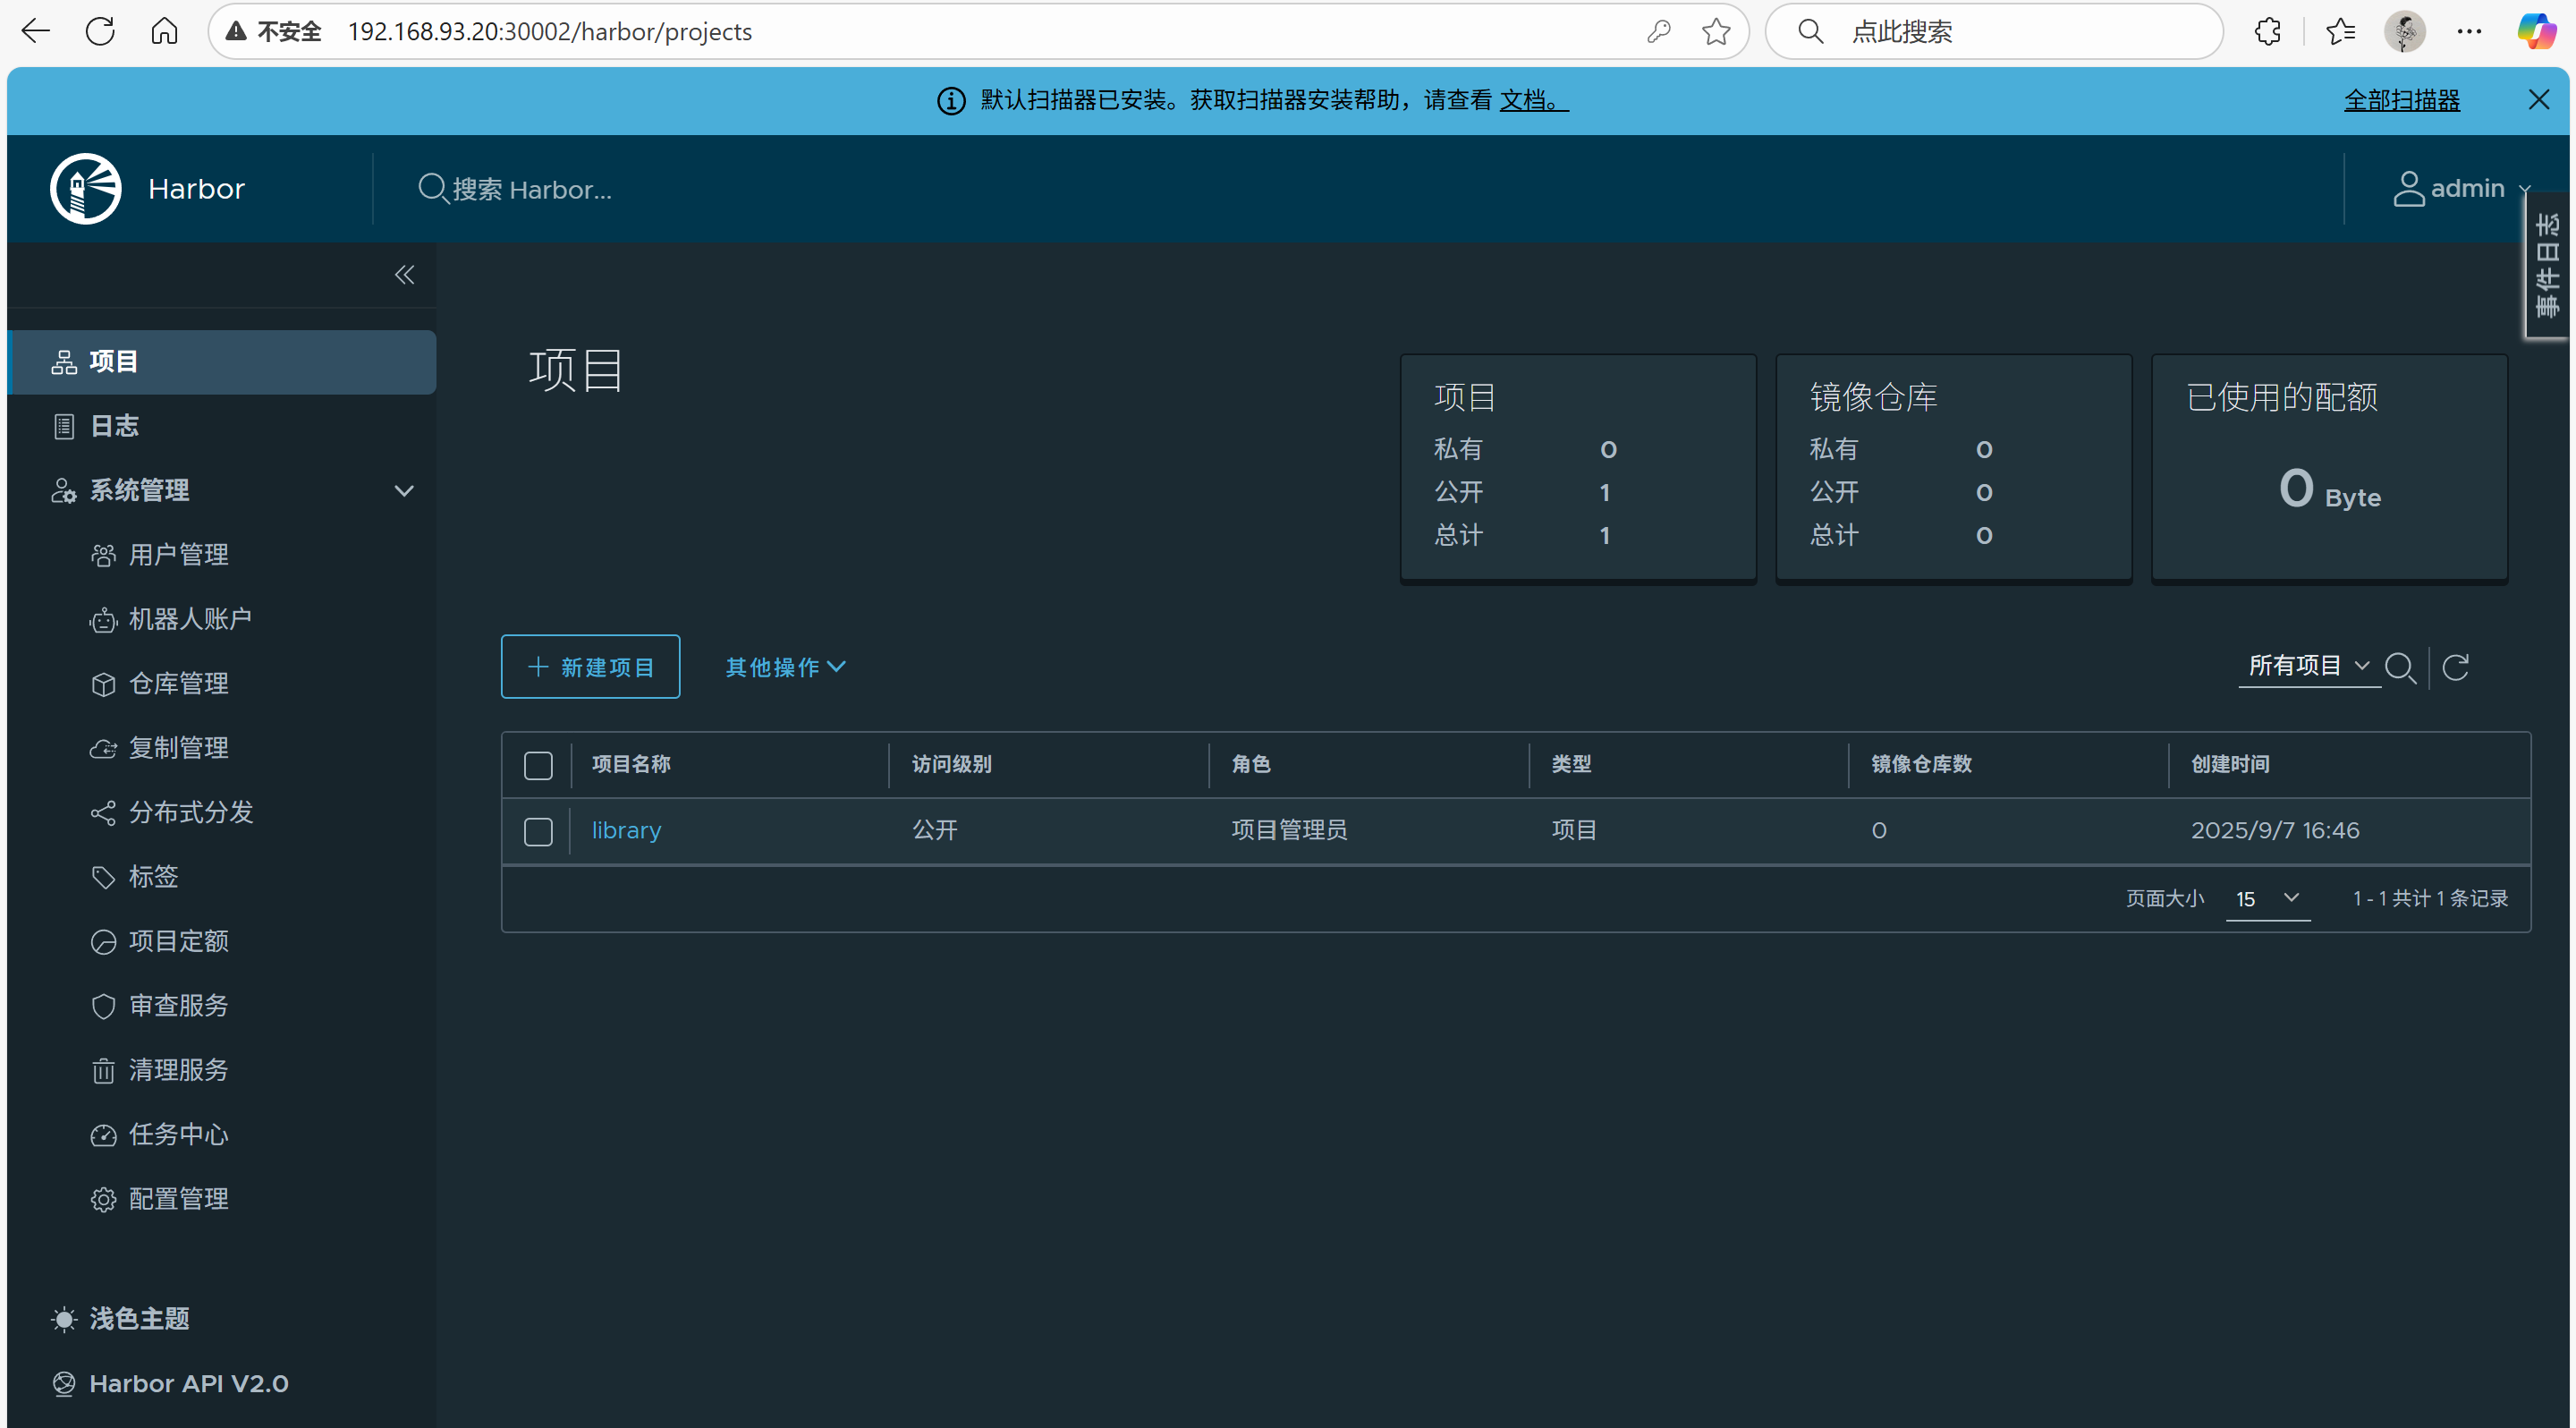
Task: Sort by 镜像仓库数 column header
Action: [1921, 764]
